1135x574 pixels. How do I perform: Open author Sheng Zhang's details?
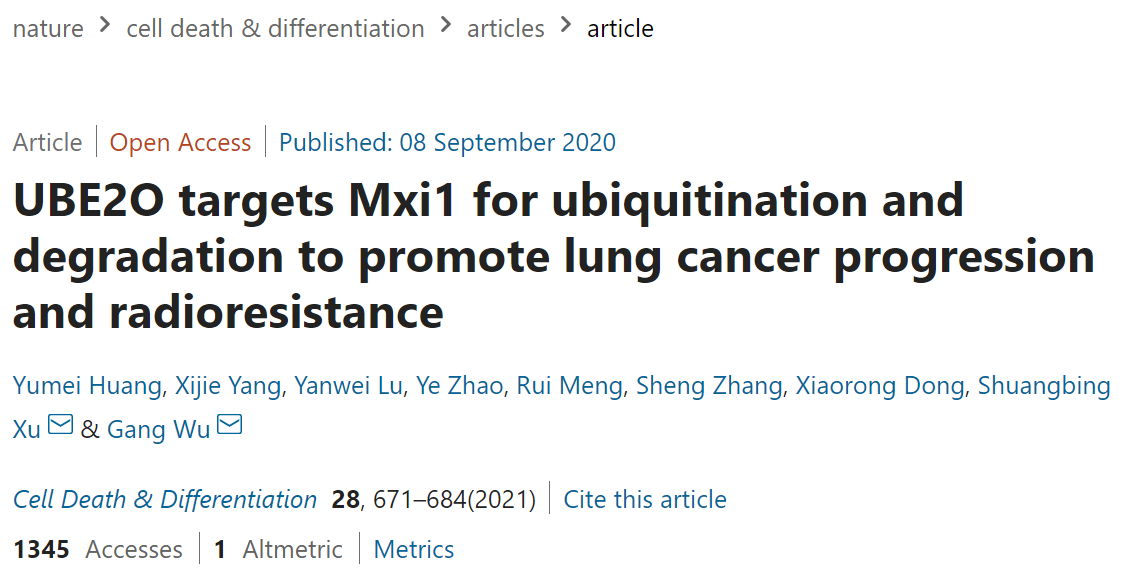[709, 386]
